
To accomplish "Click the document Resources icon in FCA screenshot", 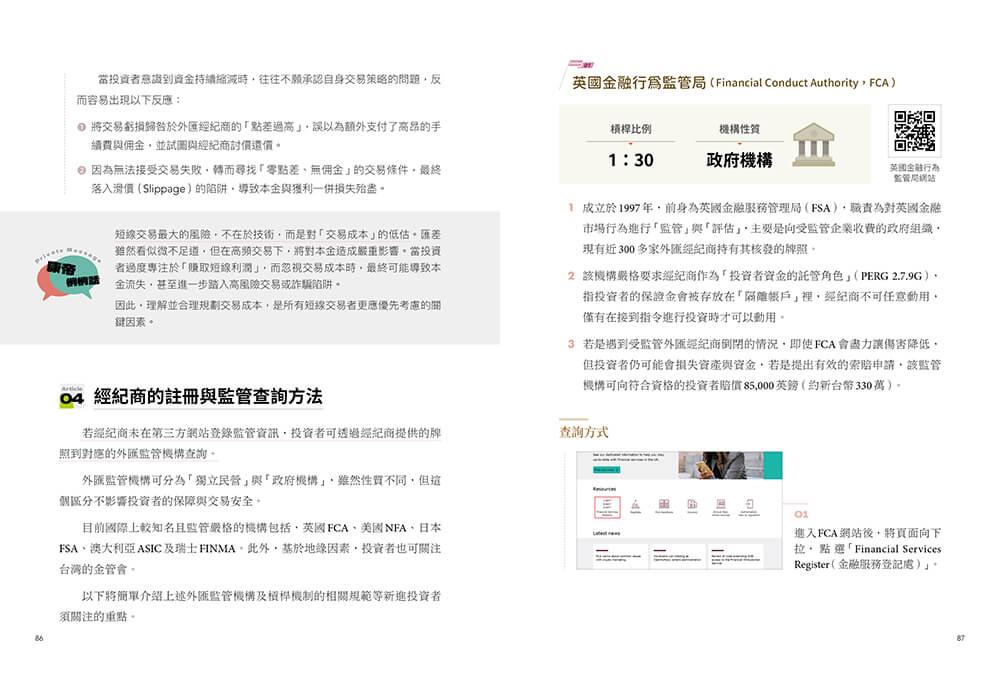I will [x=692, y=506].
